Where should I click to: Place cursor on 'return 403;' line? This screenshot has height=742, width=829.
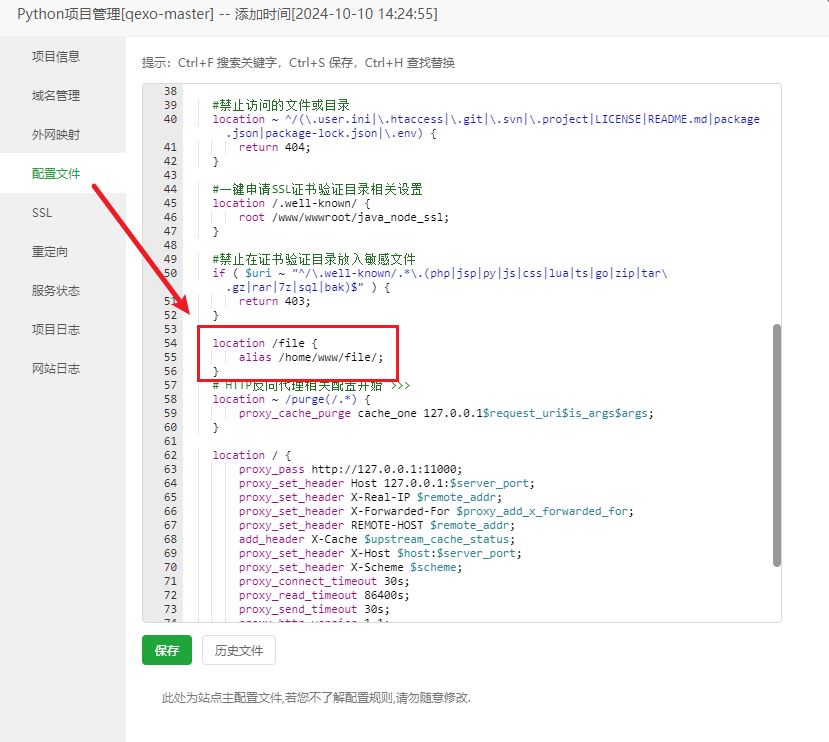[274, 301]
